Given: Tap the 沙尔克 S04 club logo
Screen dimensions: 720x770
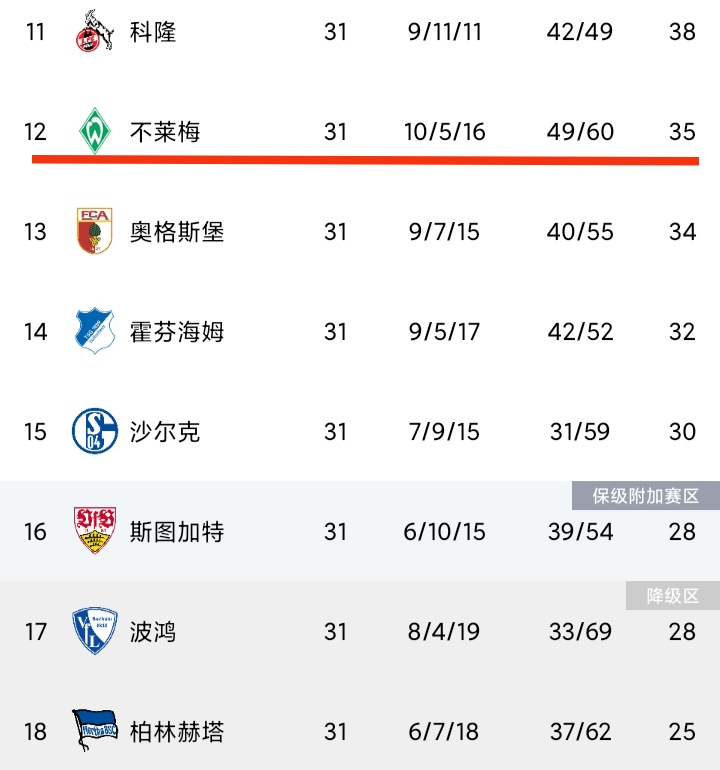Looking at the screenshot, I should tap(95, 431).
